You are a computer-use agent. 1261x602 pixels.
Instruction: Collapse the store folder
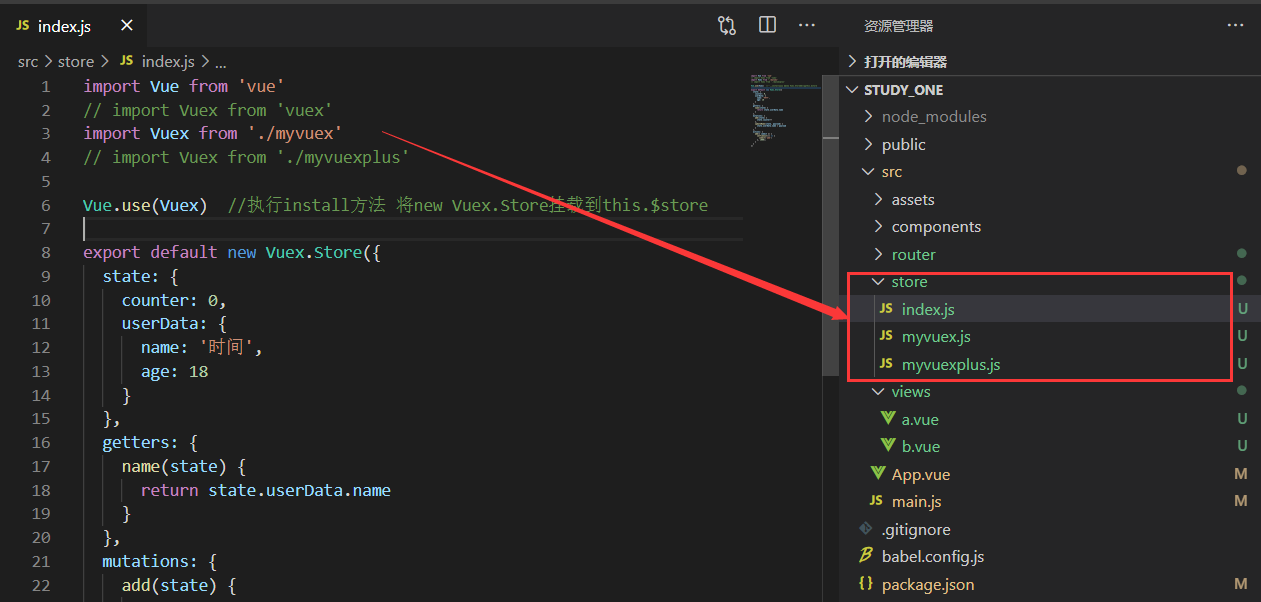878,282
